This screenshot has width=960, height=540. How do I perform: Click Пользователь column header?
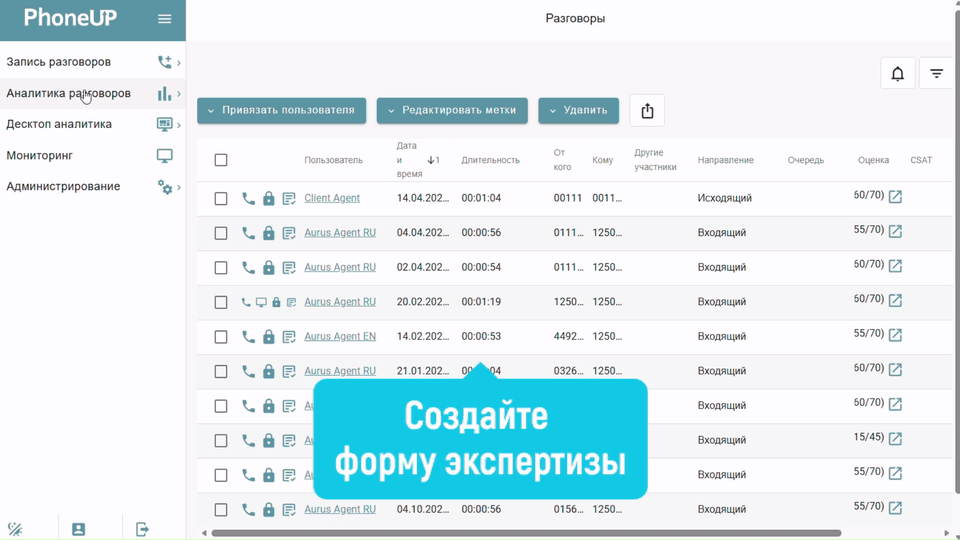tap(333, 160)
